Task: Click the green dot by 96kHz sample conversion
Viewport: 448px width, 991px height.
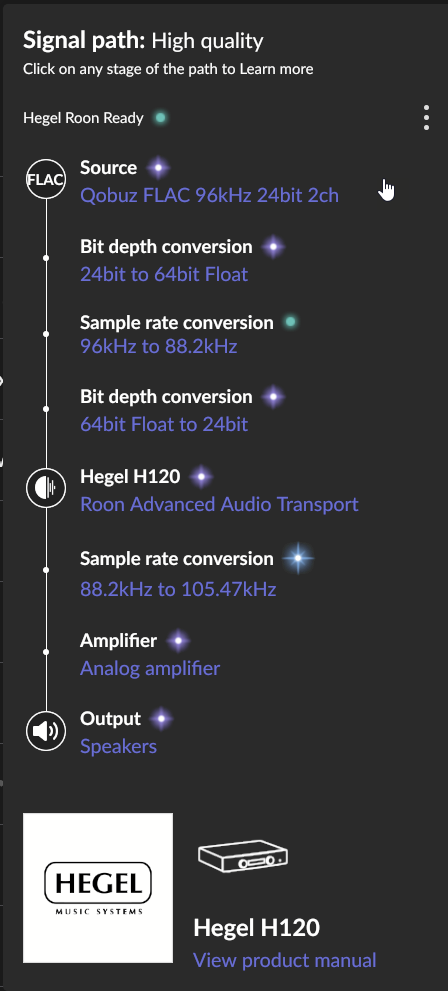Action: pyautogui.click(x=290, y=322)
